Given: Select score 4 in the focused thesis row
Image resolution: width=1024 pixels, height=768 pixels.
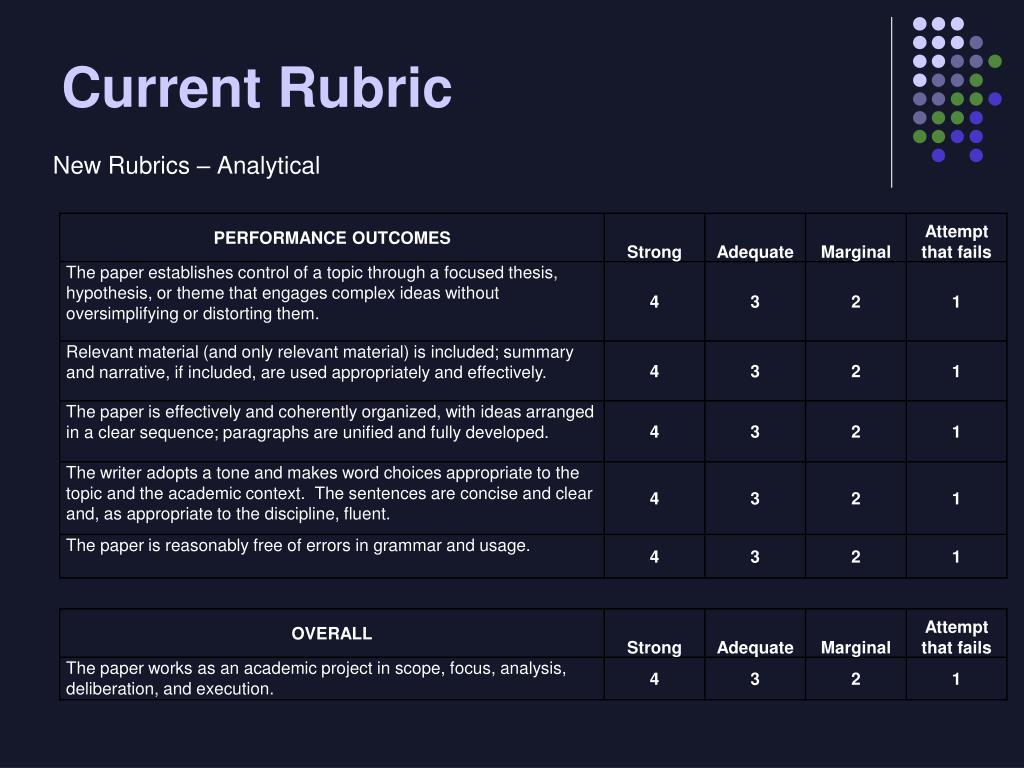Looking at the screenshot, I should 654,302.
